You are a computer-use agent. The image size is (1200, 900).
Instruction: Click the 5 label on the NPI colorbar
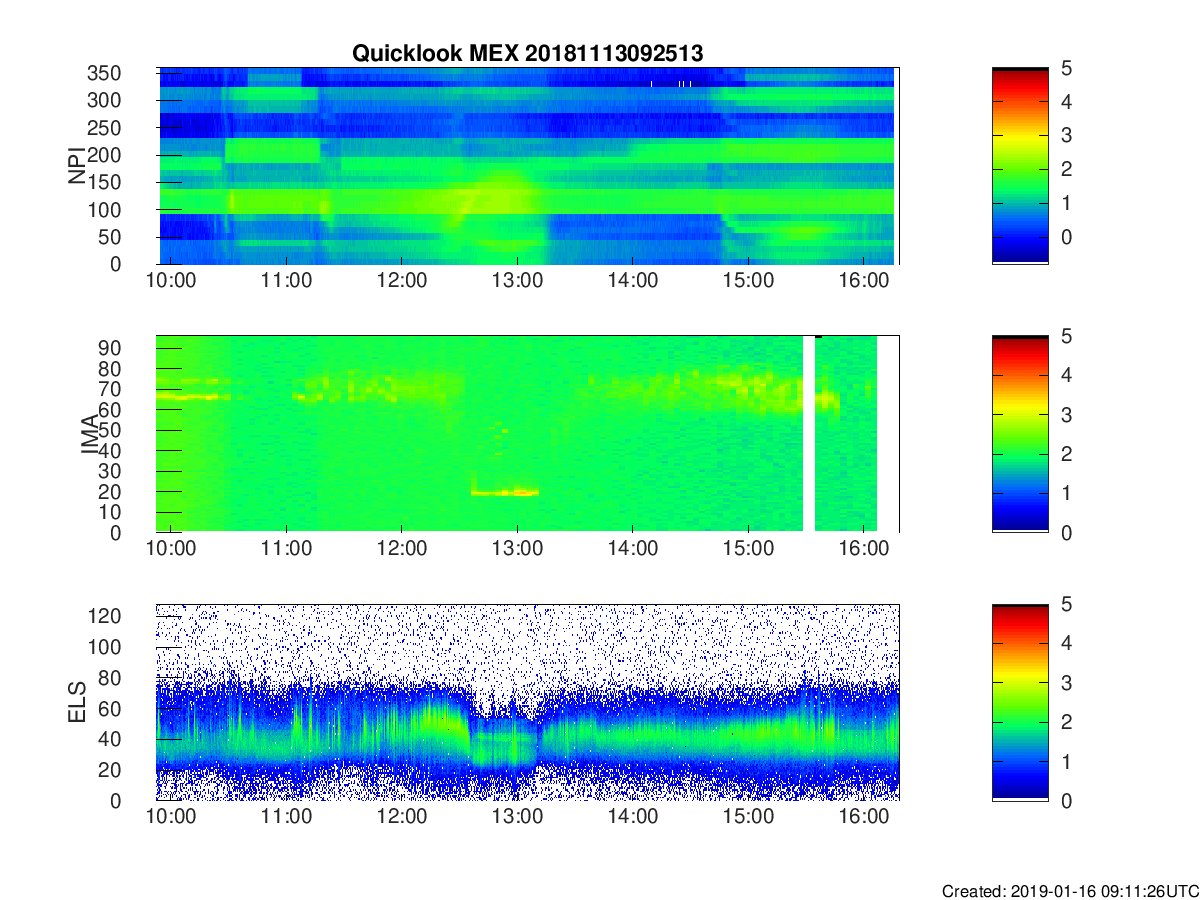(1065, 69)
